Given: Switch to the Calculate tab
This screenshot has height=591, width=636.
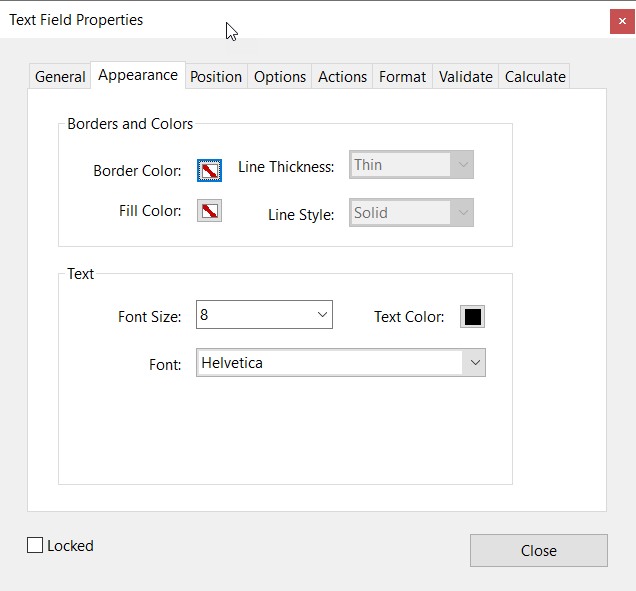Looking at the screenshot, I should click(x=535, y=77).
